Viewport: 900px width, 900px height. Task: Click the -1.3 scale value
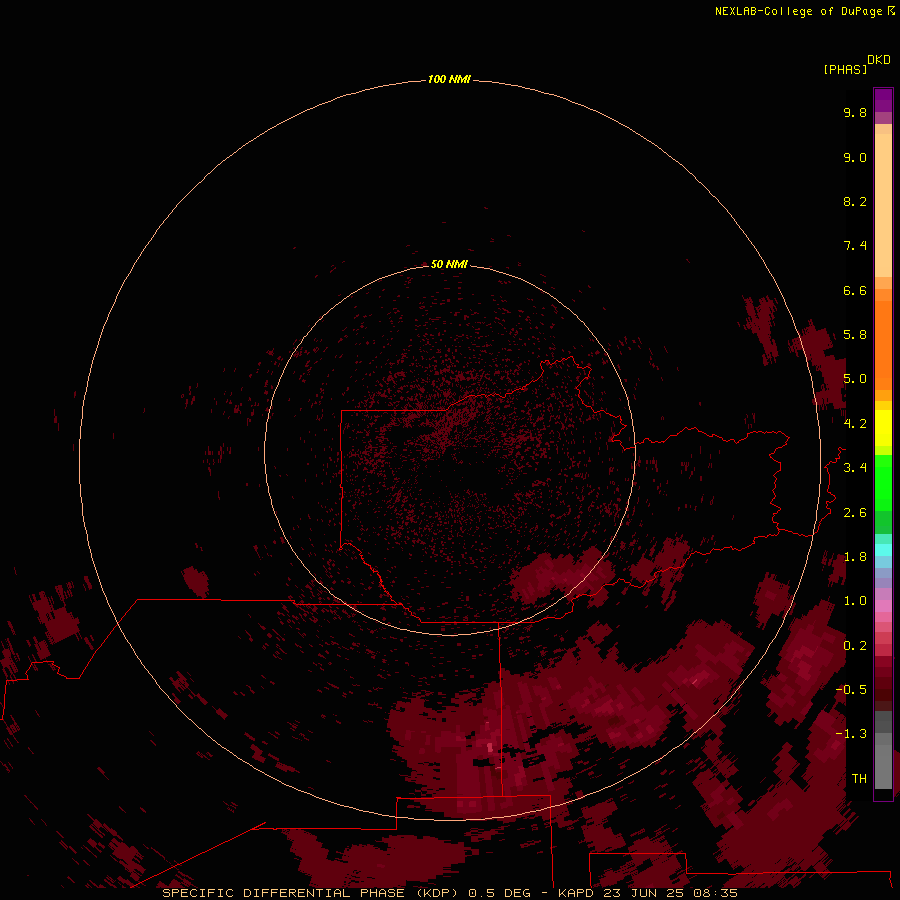pos(851,734)
